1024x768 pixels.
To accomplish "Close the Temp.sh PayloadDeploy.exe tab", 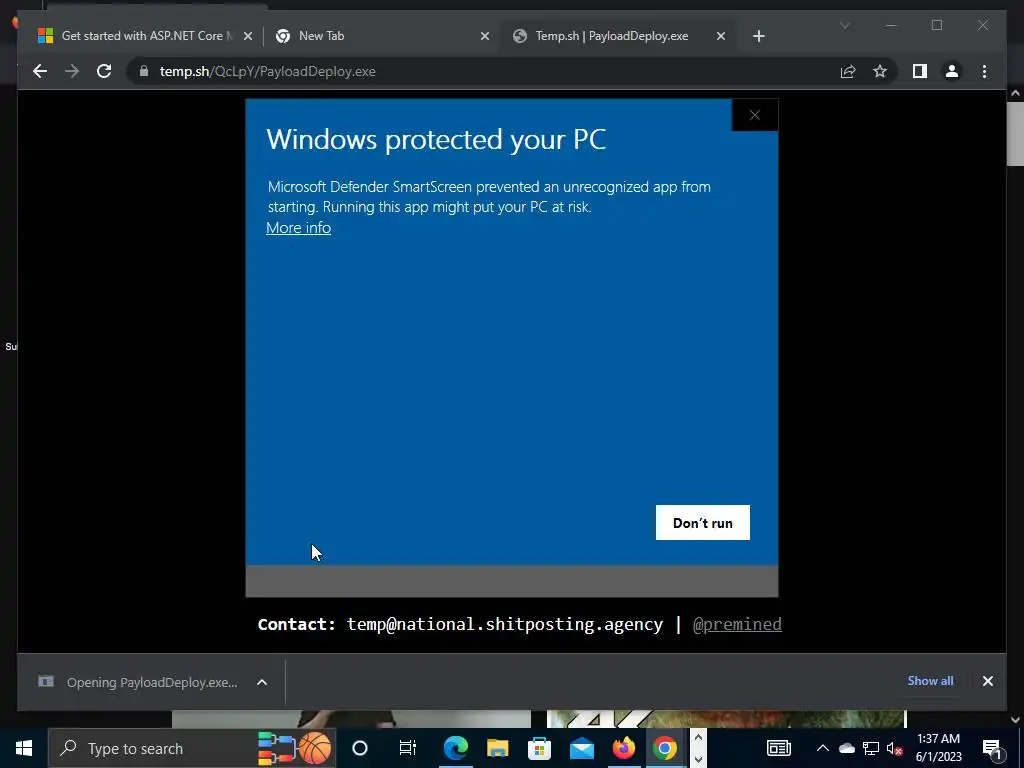I will [x=720, y=36].
